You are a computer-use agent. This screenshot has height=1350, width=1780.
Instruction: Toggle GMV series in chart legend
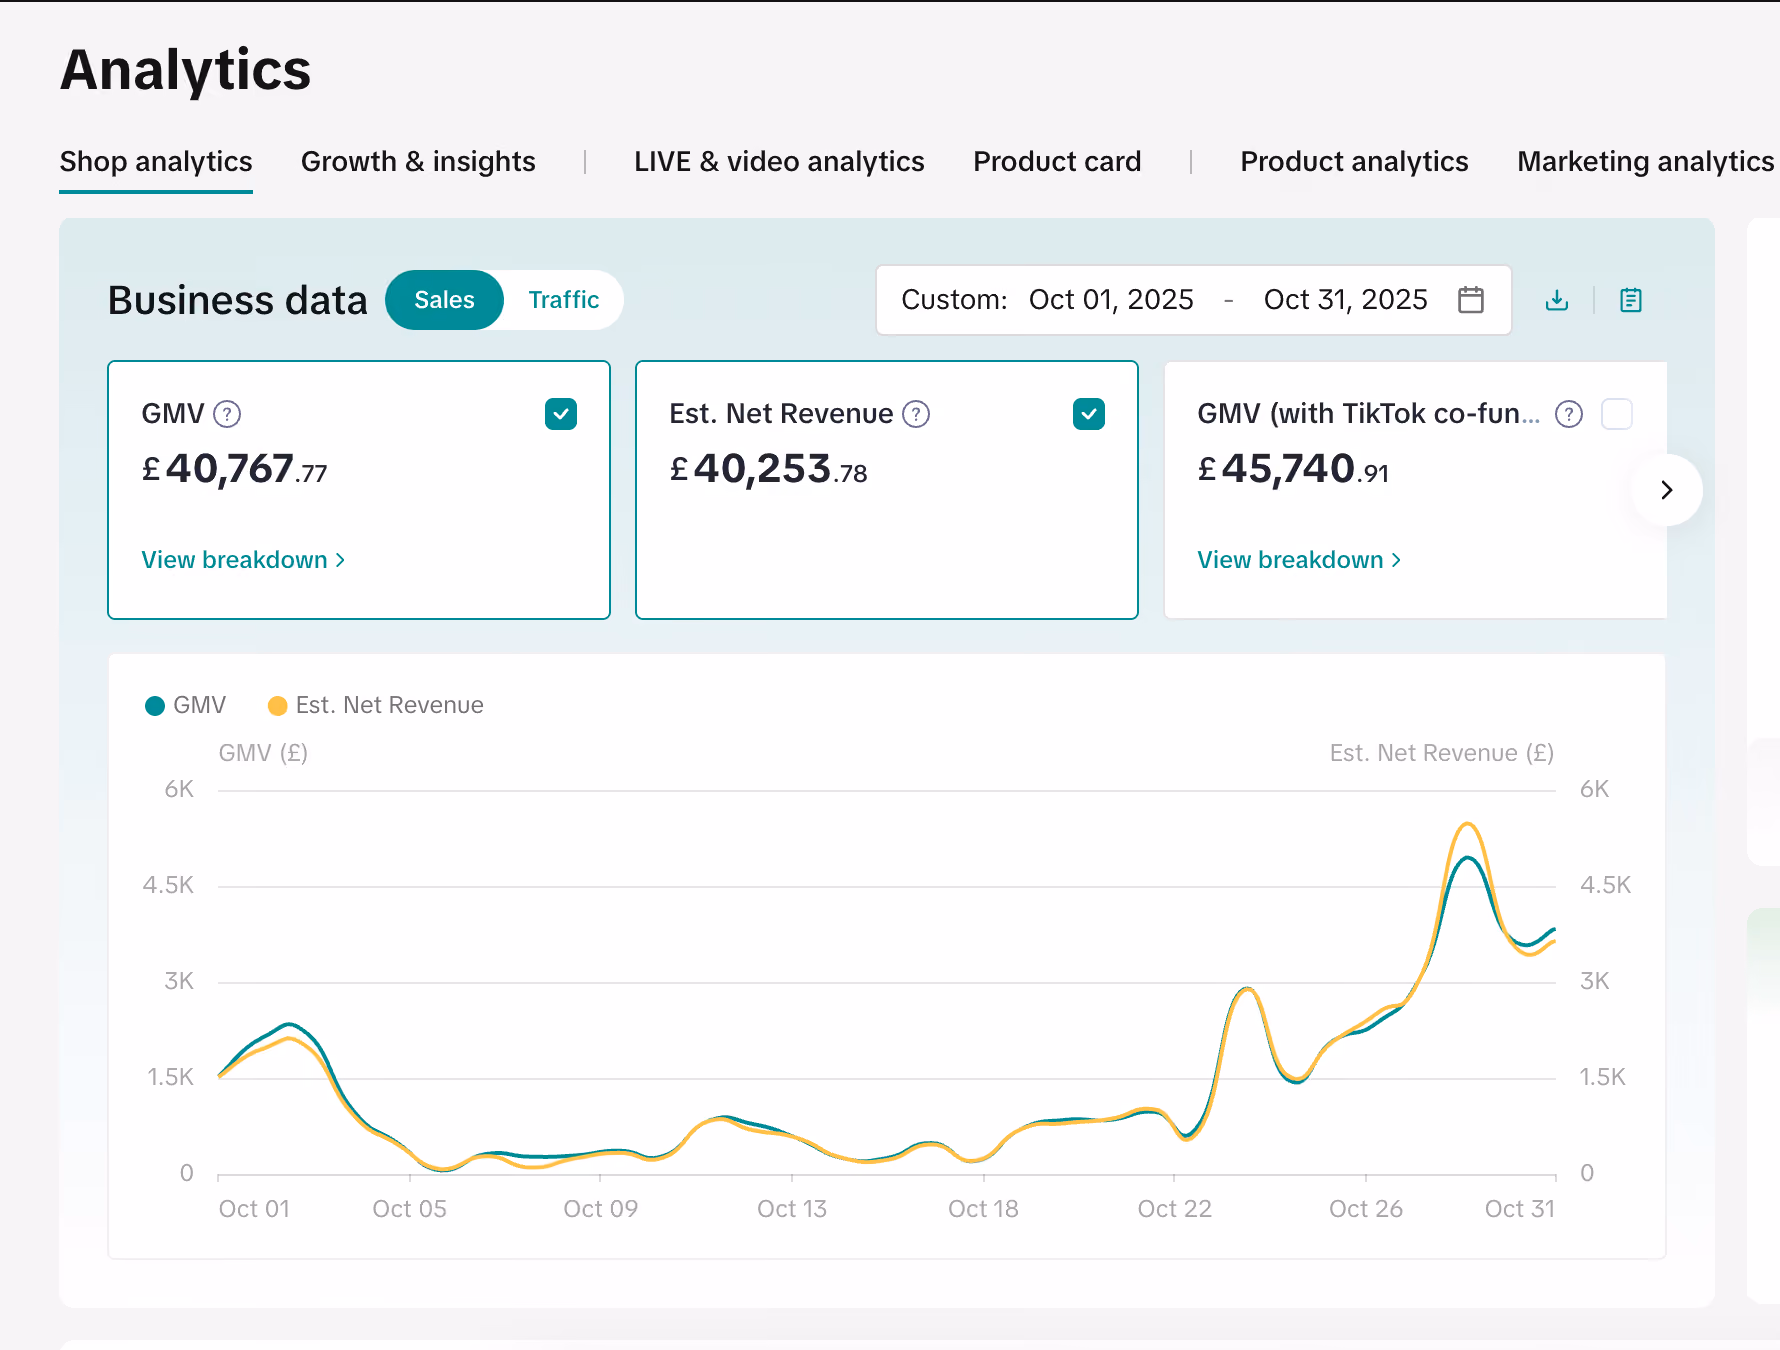click(186, 706)
